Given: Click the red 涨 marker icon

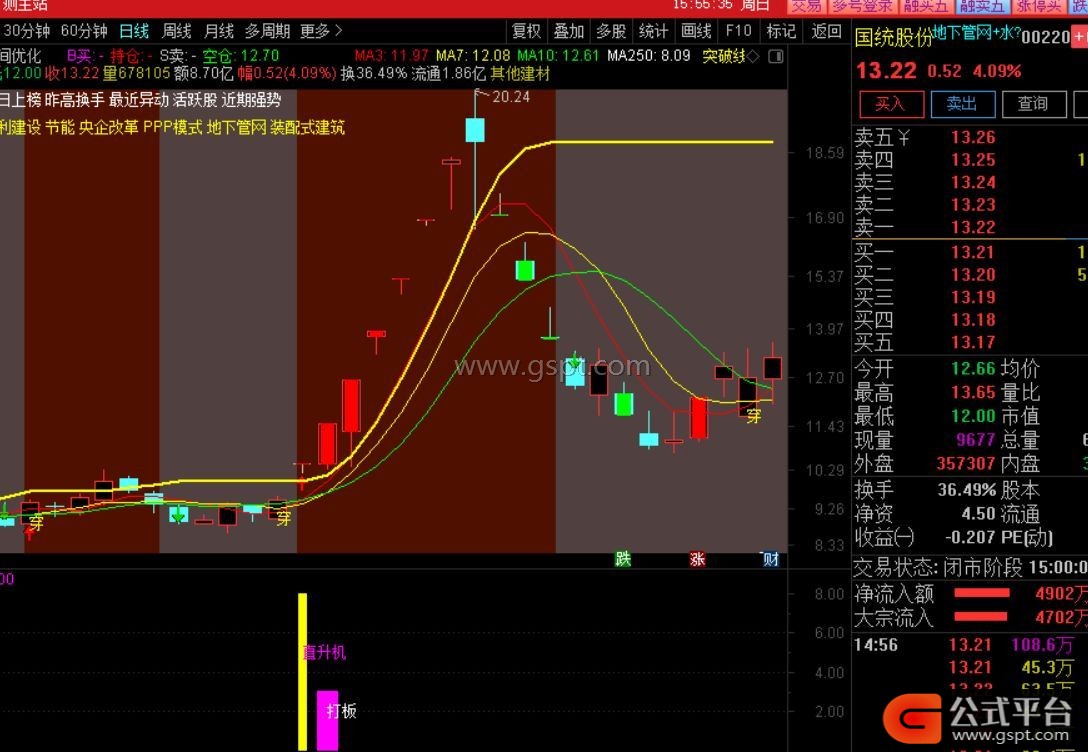Looking at the screenshot, I should point(697,559).
